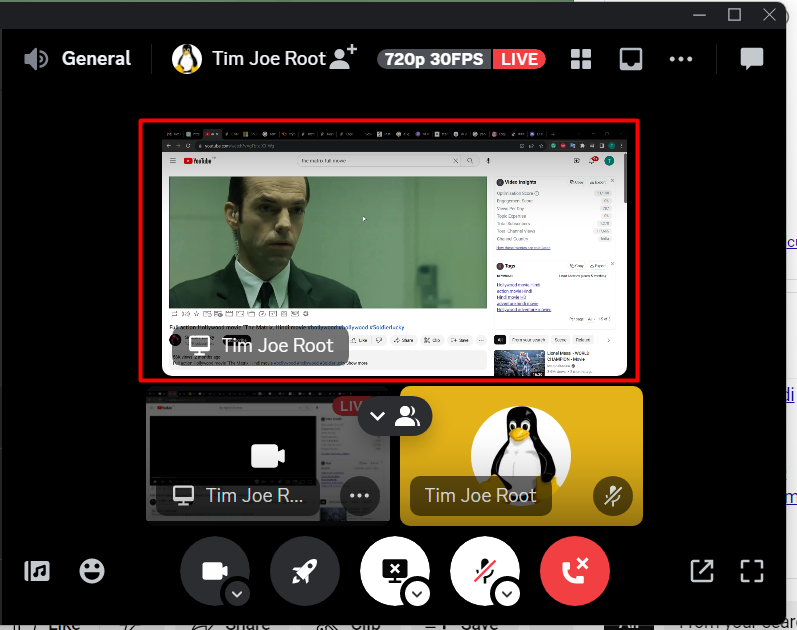Image resolution: width=797 pixels, height=630 pixels.
Task: Unmute the microphone
Action: coord(484,571)
